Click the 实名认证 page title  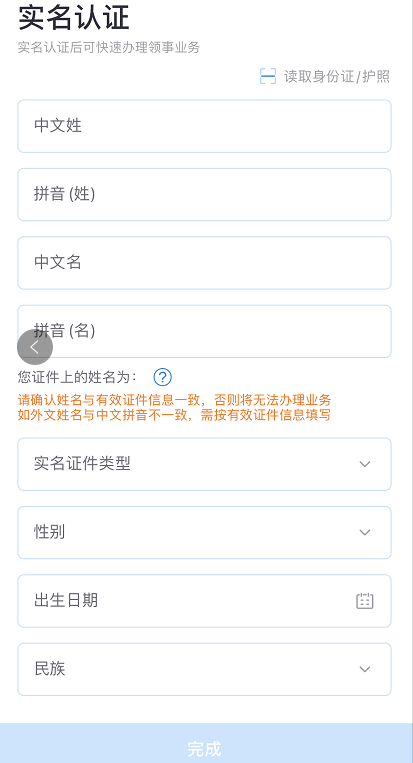point(74,18)
